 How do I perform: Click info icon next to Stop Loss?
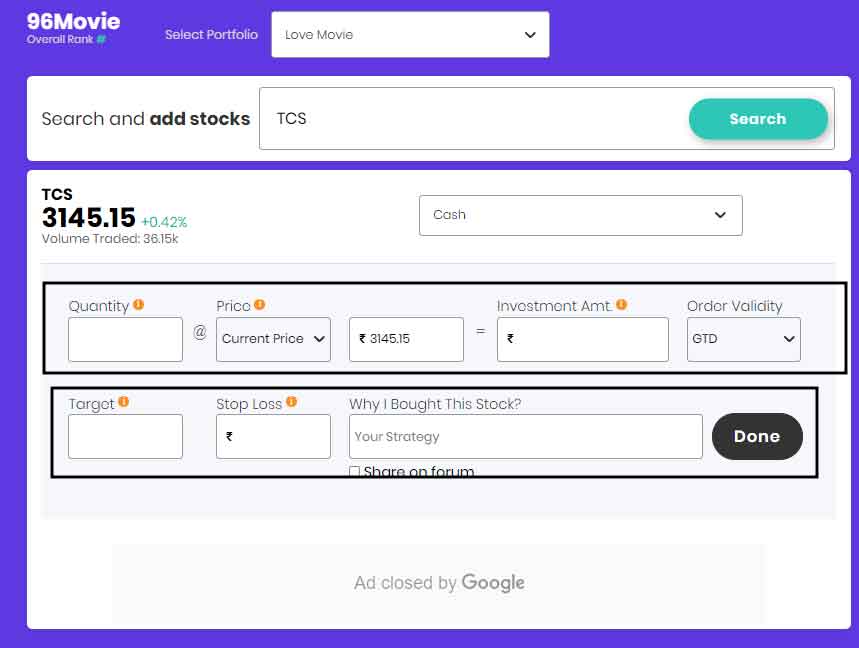click(291, 402)
